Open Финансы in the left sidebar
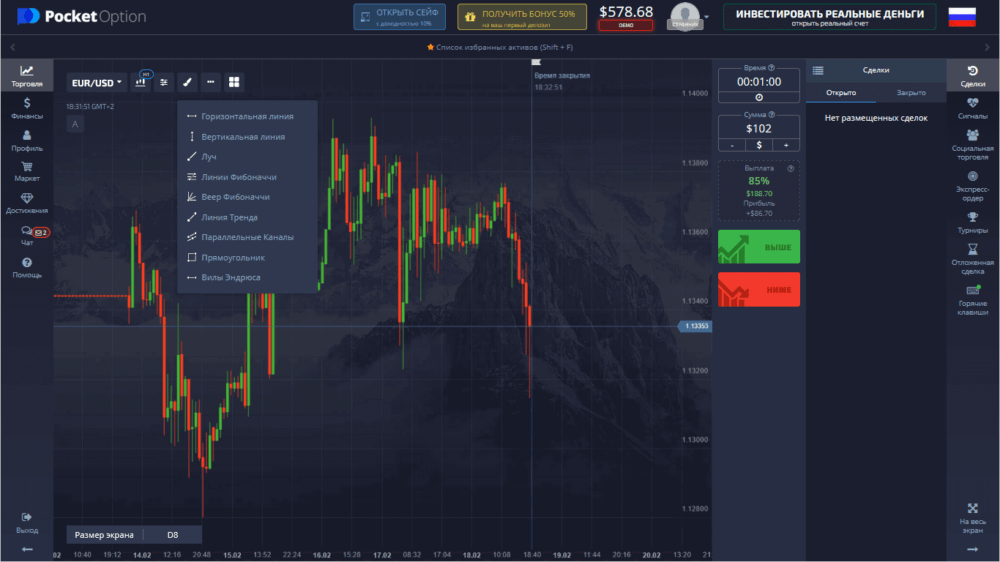The image size is (1000, 562). click(27, 108)
